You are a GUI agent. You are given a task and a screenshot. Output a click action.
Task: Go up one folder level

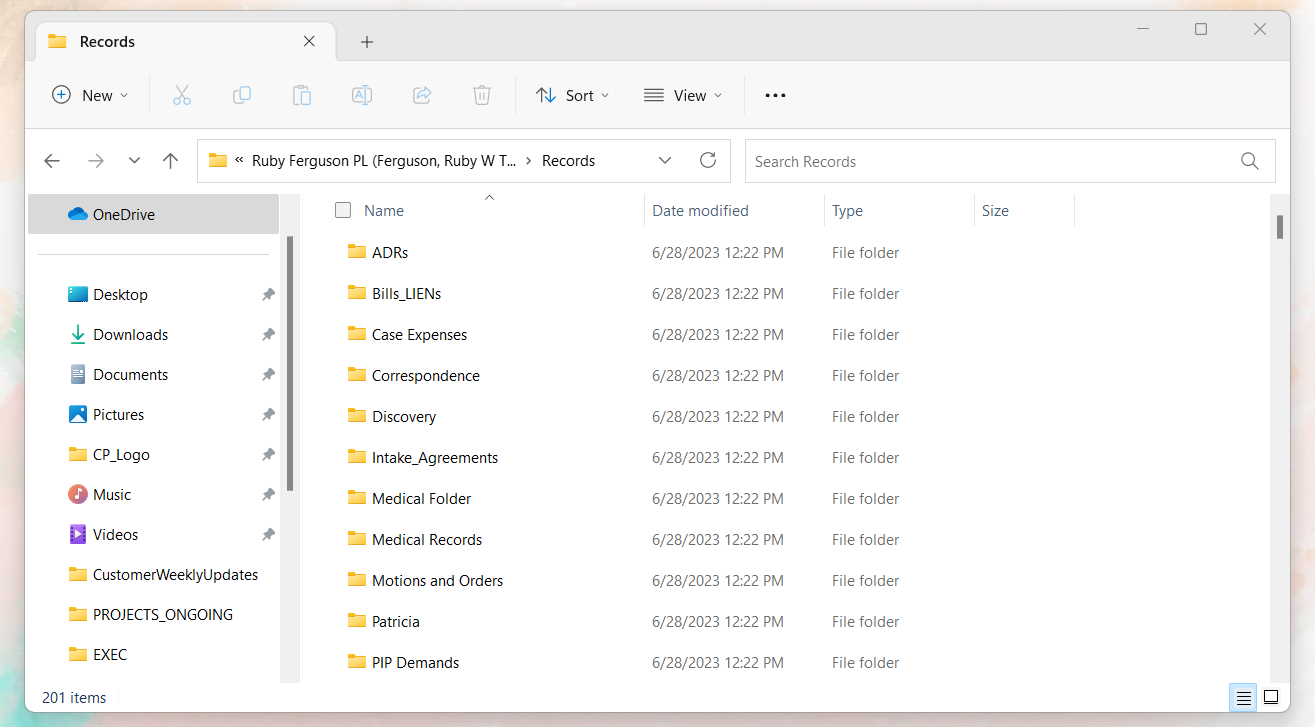[x=171, y=160]
